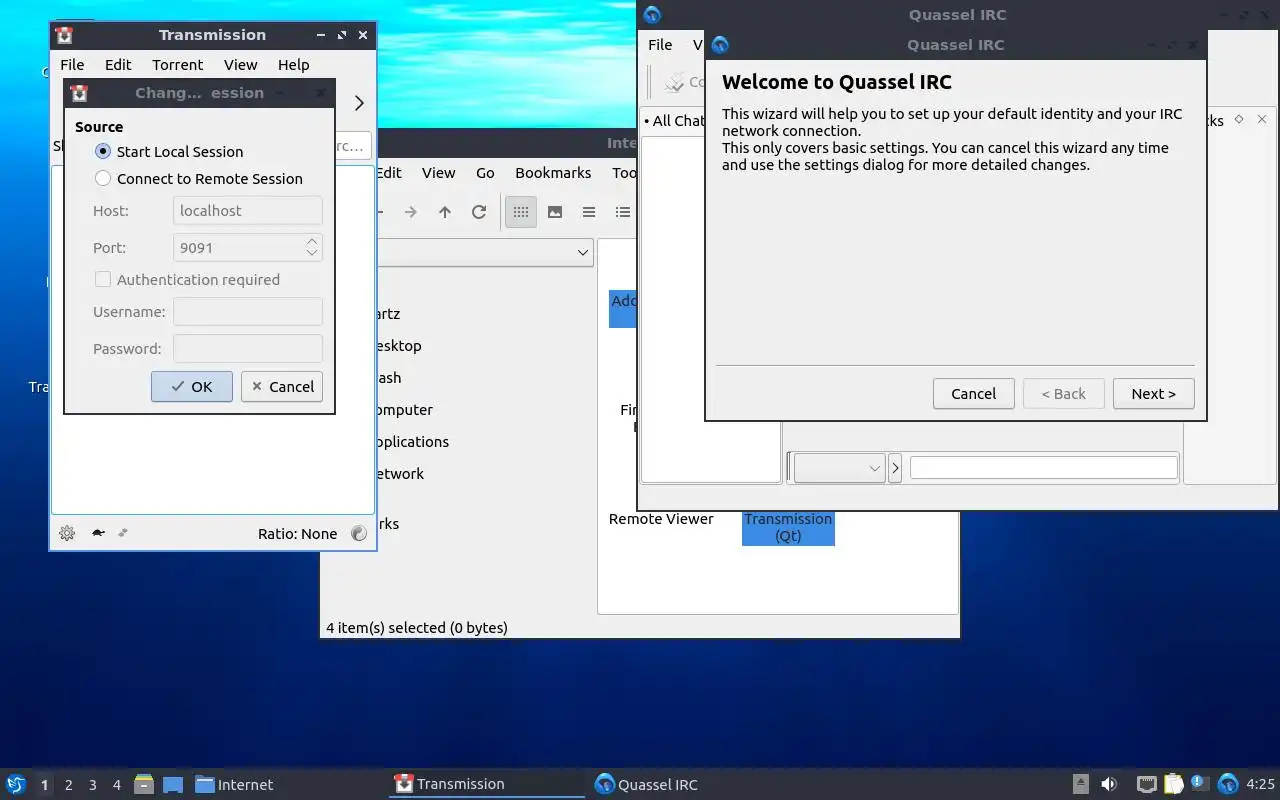Tick the Authentication required checkbox
Image resolution: width=1280 pixels, height=800 pixels.
187,280
